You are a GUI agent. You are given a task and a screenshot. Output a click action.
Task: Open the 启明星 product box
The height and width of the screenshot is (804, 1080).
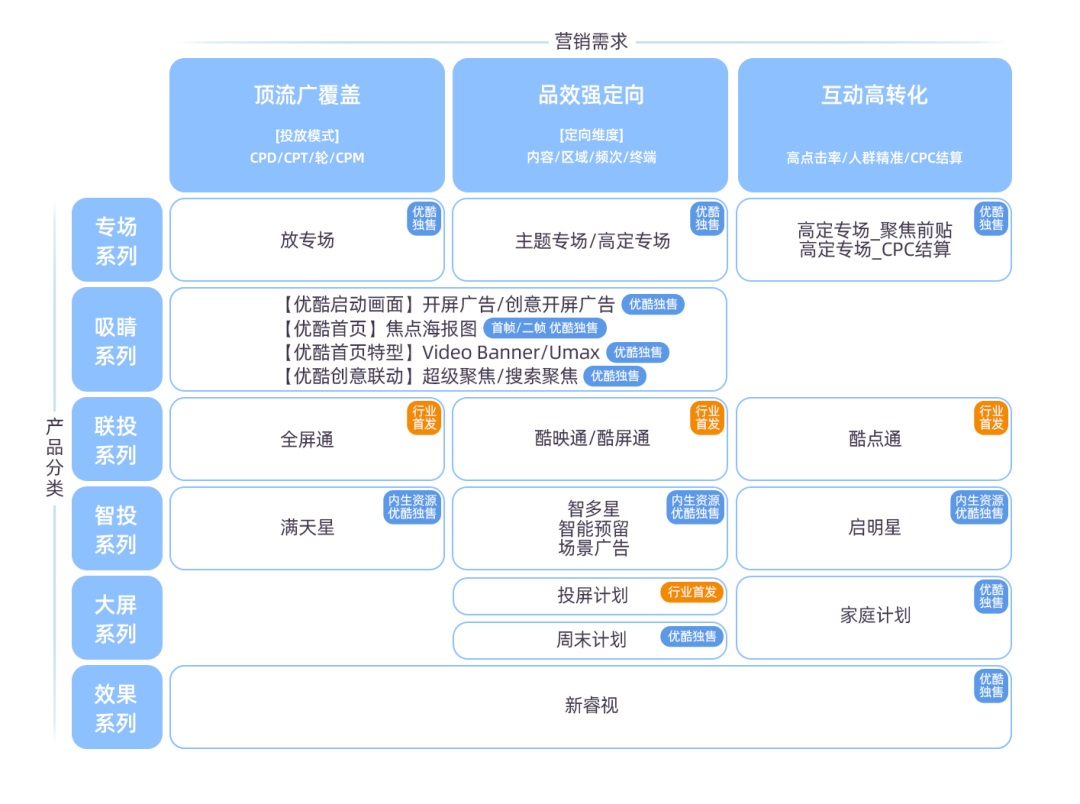click(x=874, y=528)
